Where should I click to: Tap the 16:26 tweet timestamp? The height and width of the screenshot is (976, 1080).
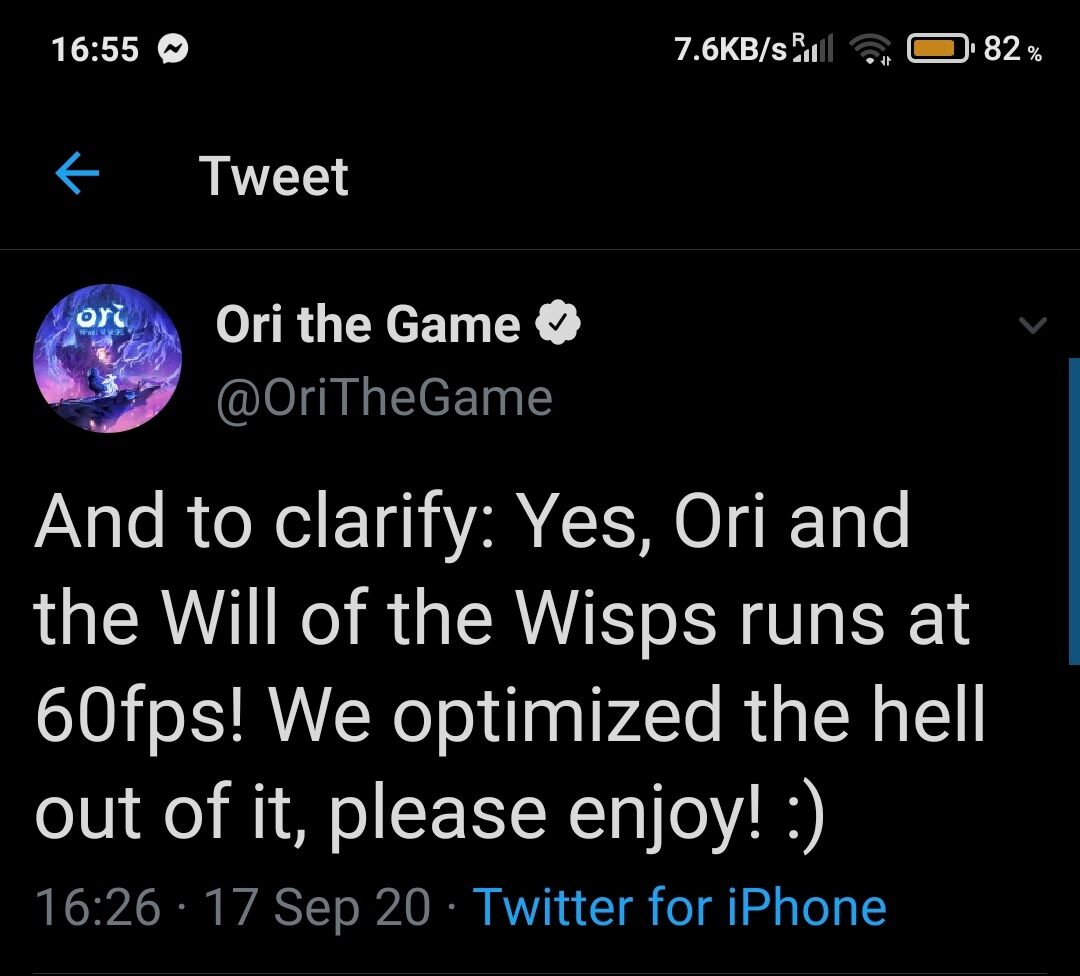[97, 907]
